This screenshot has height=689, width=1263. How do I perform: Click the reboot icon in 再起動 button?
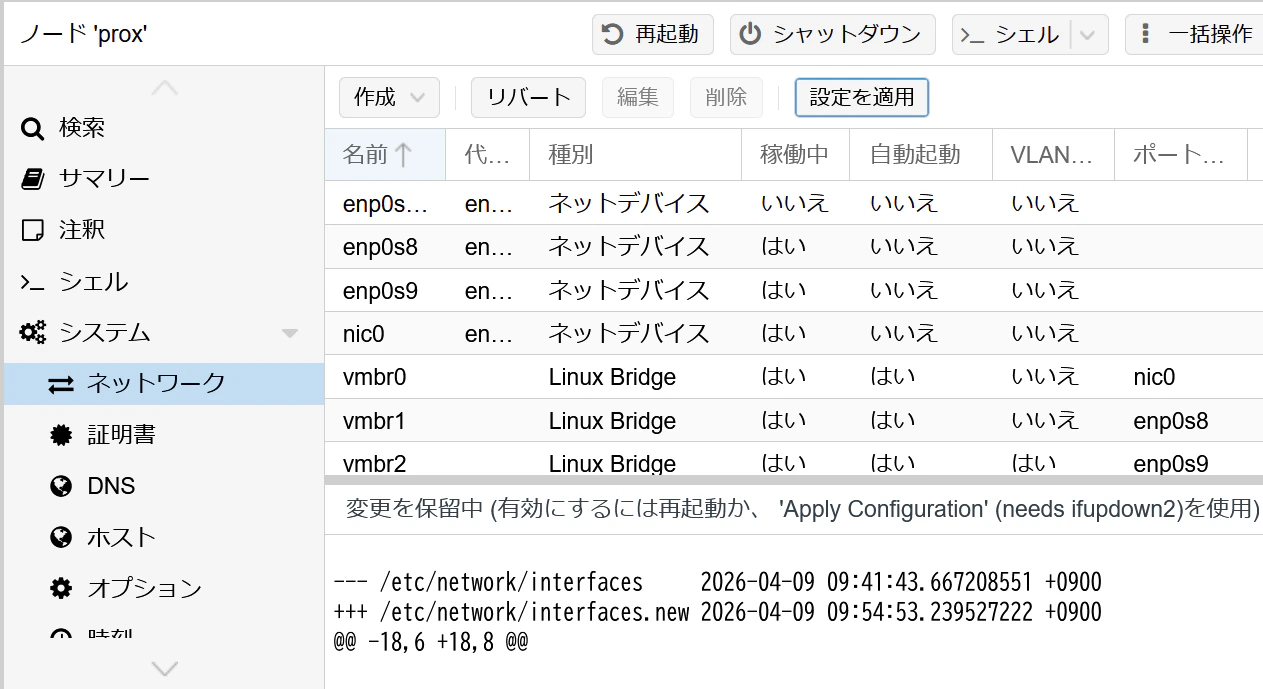pyautogui.click(x=611, y=34)
